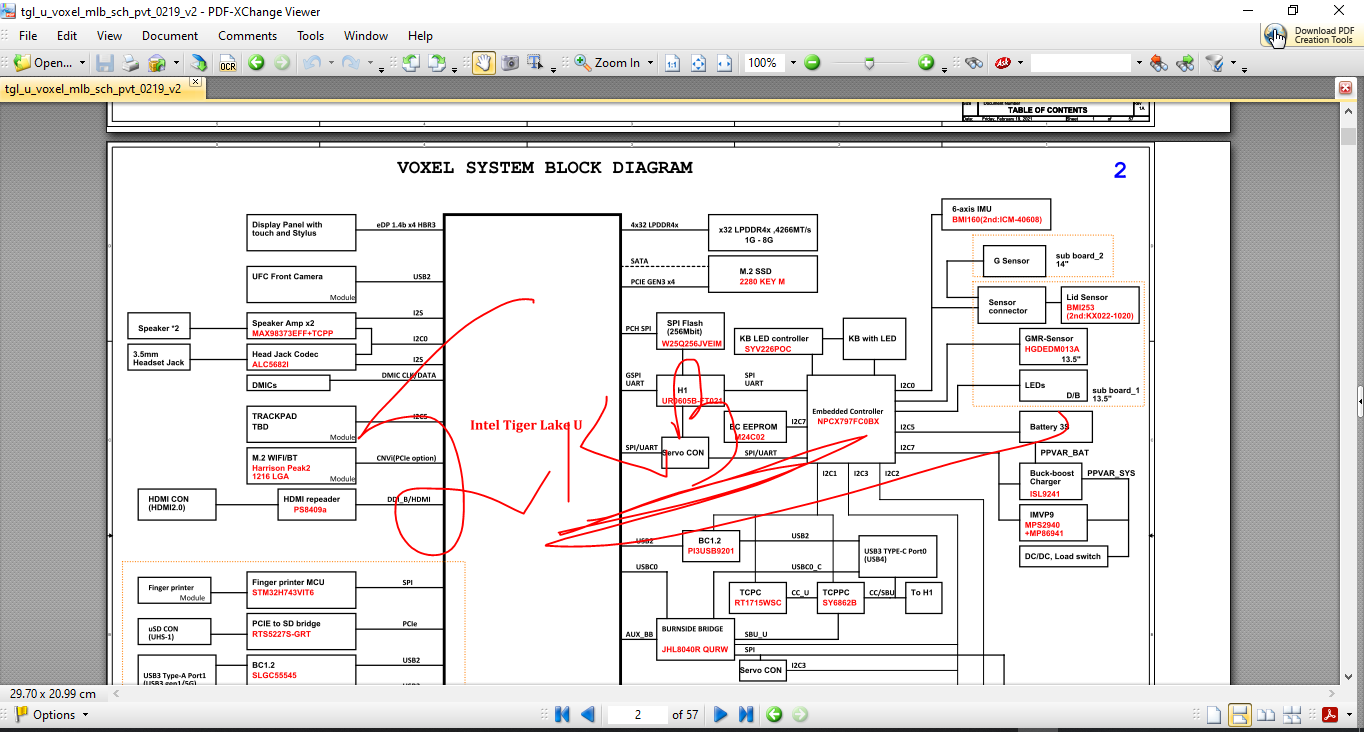This screenshot has height=732, width=1364.
Task: Click the Redo arrow
Action: (350, 62)
